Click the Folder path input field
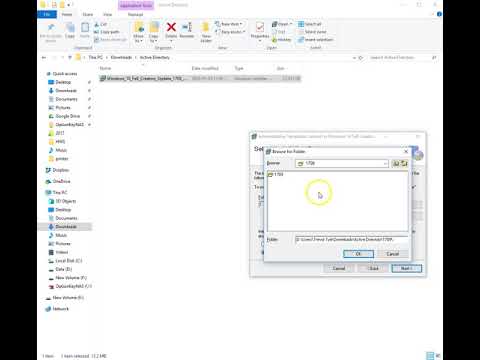The width and height of the screenshot is (480, 360). pyautogui.click(x=351, y=240)
